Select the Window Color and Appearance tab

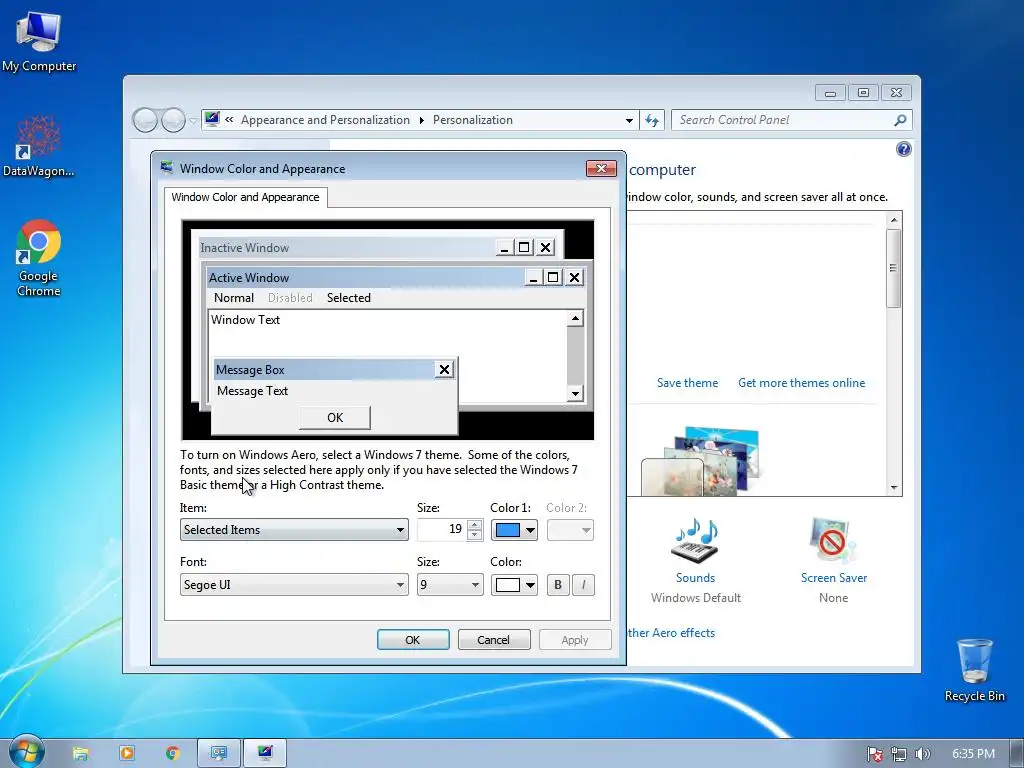pos(246,197)
